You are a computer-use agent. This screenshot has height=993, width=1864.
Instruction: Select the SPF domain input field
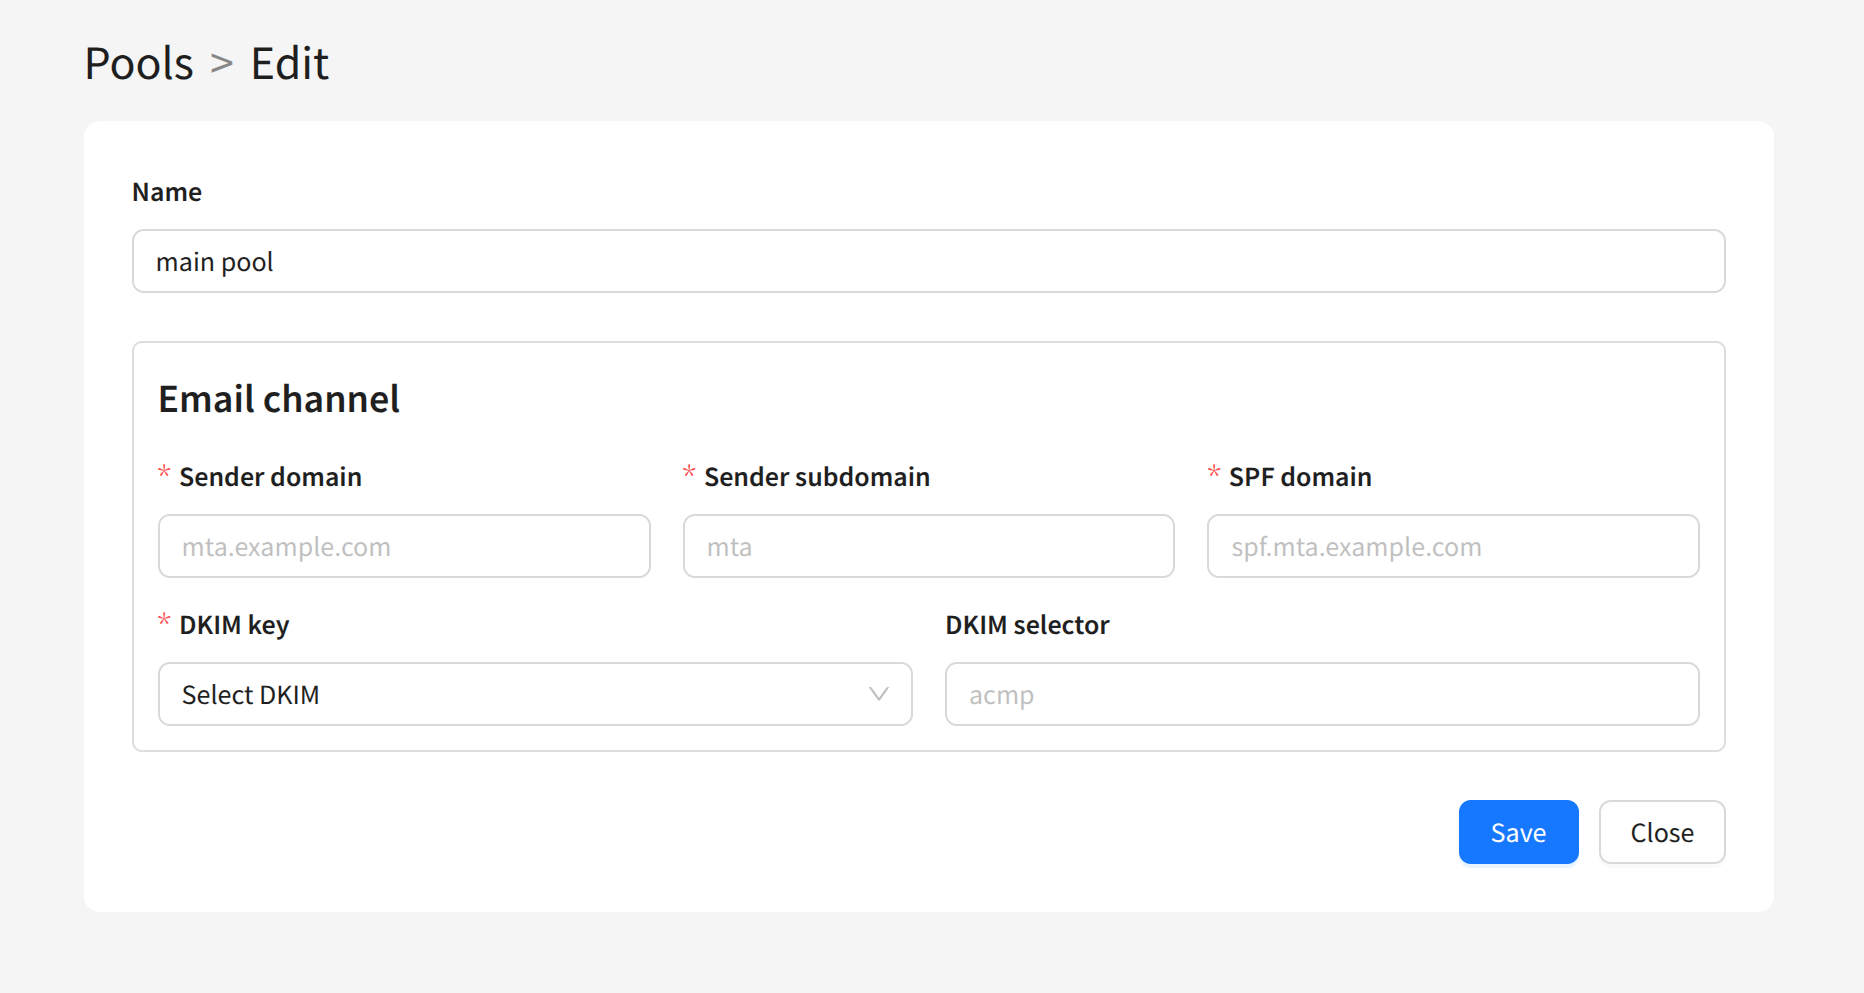[x=1452, y=546]
